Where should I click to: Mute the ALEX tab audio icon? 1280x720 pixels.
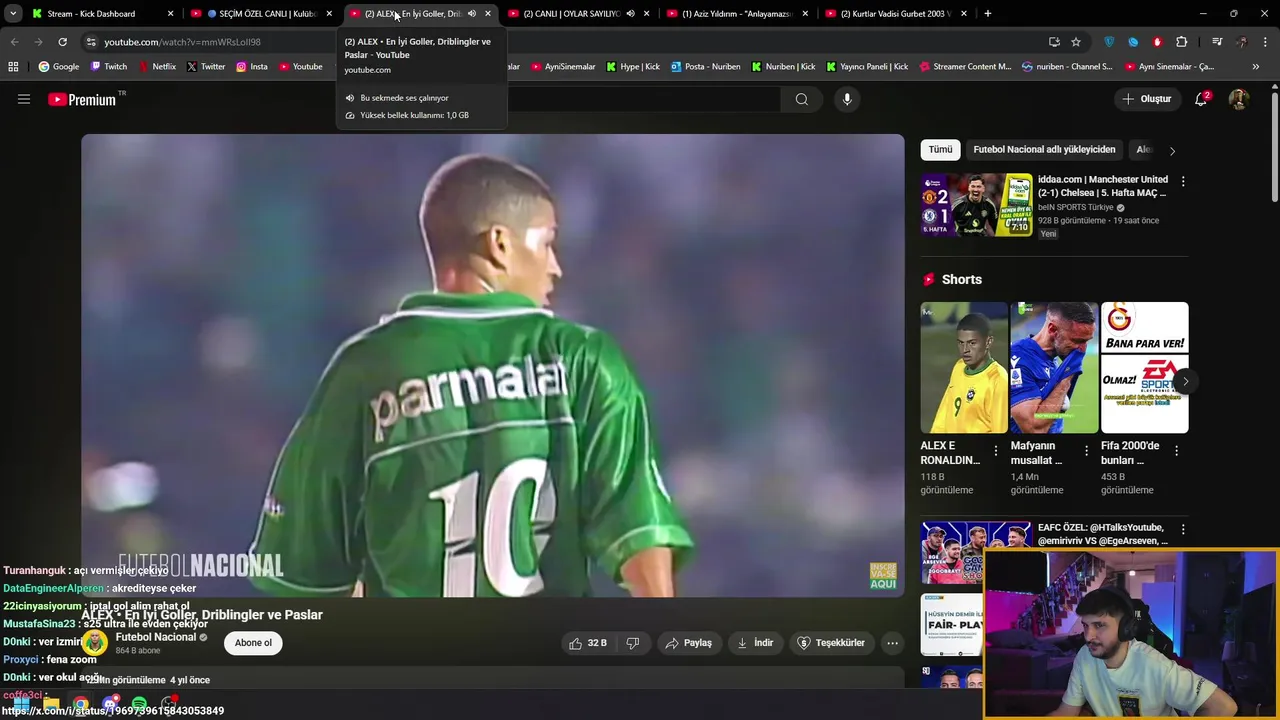471,14
